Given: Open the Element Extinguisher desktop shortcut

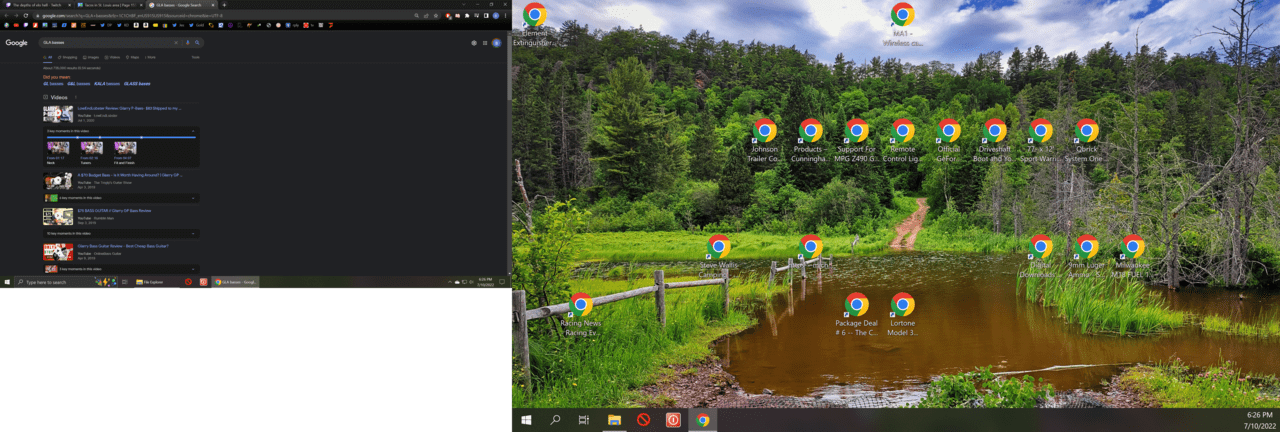Looking at the screenshot, I should point(535,24).
